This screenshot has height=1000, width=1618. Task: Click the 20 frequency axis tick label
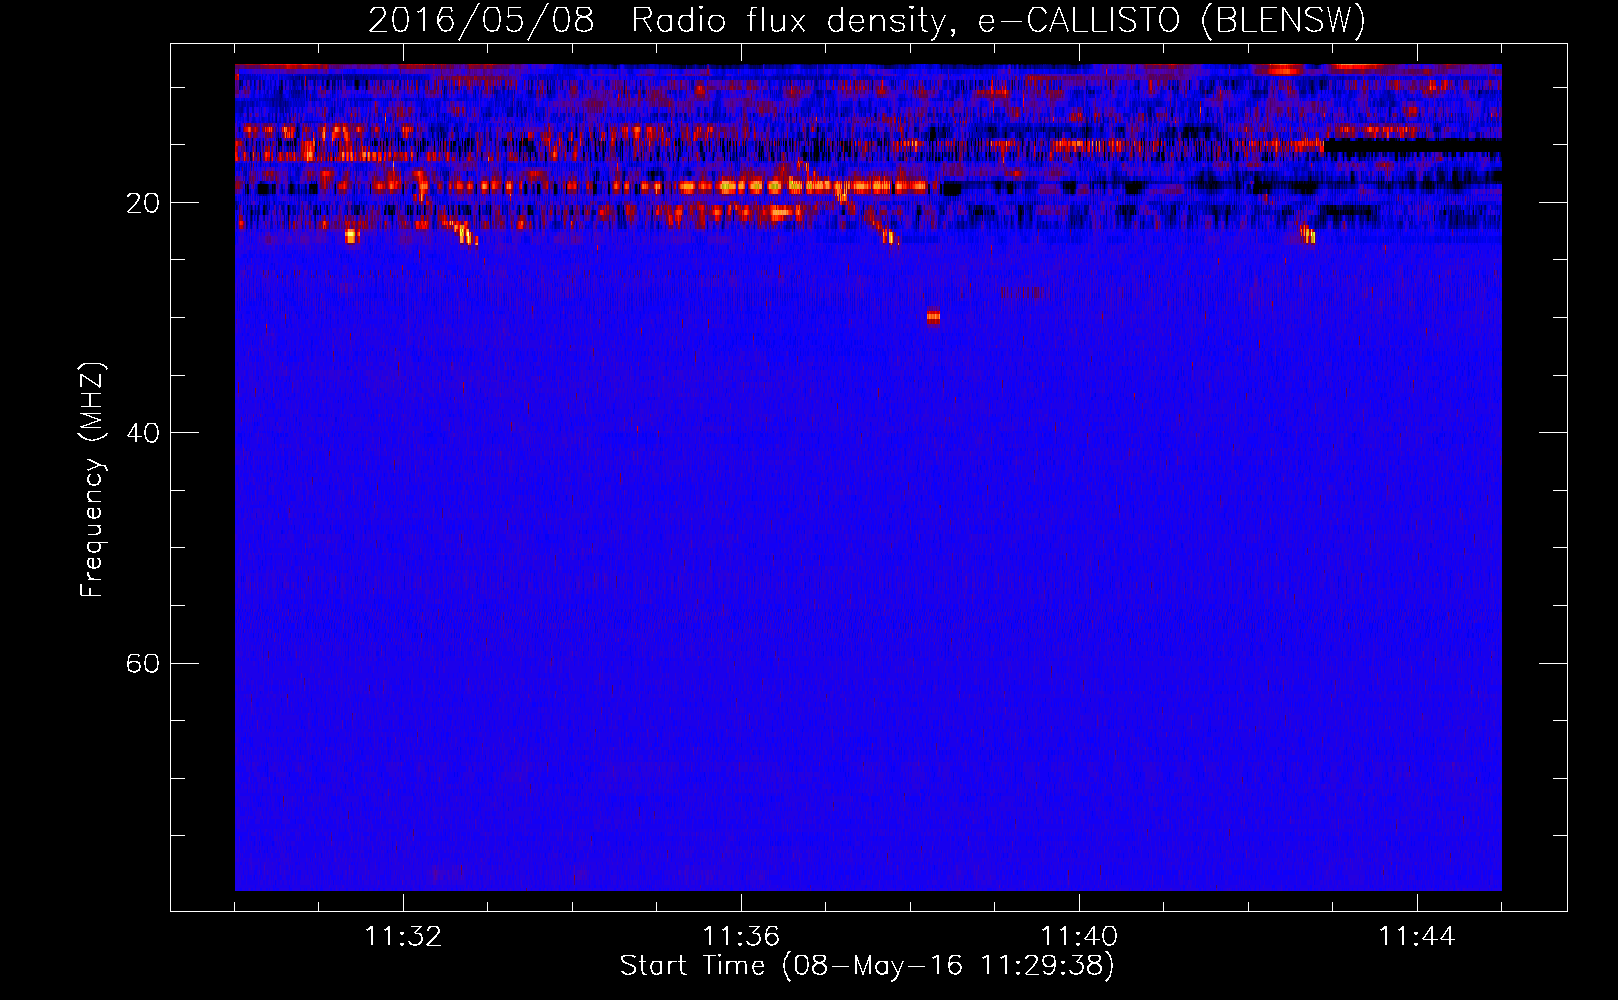click(x=143, y=203)
